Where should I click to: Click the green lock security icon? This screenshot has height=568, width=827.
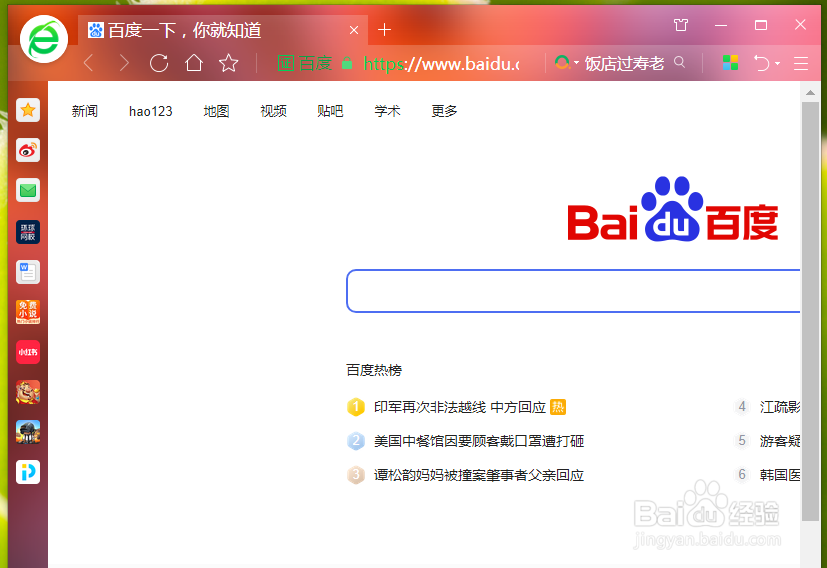pos(347,63)
